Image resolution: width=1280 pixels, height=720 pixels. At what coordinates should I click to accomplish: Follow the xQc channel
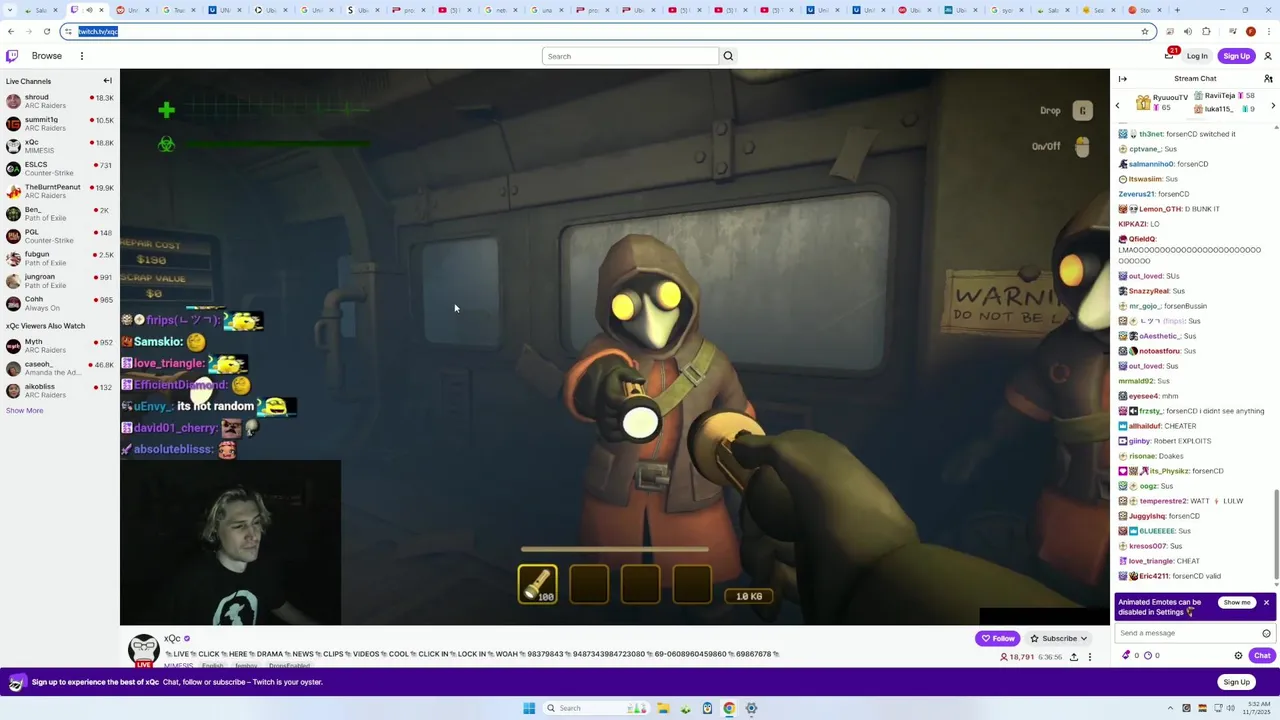[x=998, y=638]
